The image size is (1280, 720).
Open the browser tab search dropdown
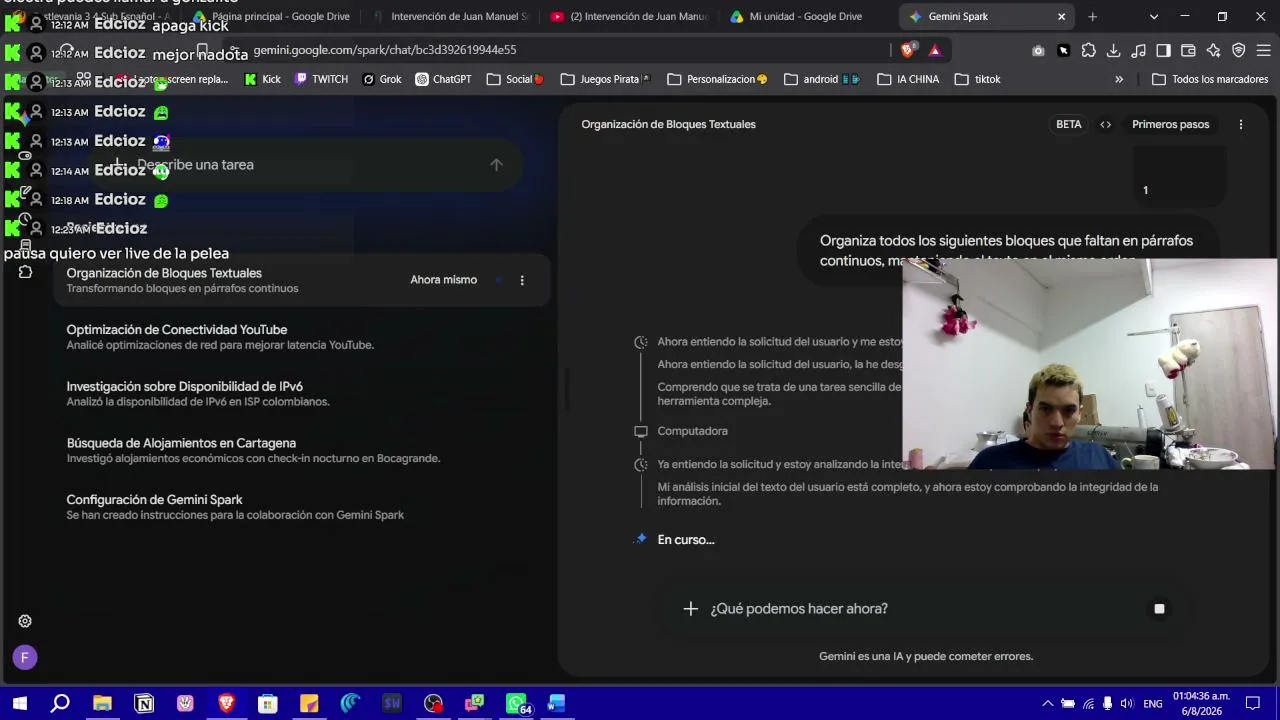tap(1154, 17)
